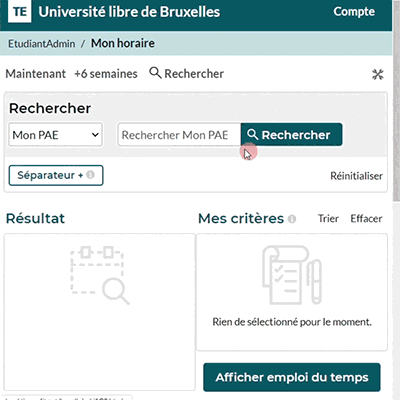Click magnifier icon inside teal Rechercher button
Viewport: 400px width, 400px height.
pyautogui.click(x=253, y=134)
